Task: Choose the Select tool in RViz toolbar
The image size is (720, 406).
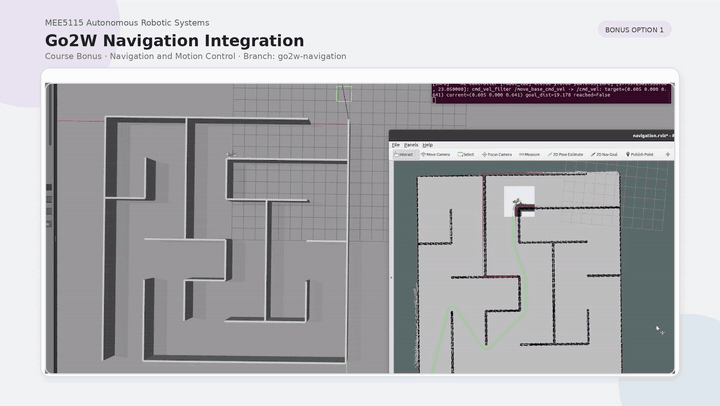Action: [x=466, y=155]
